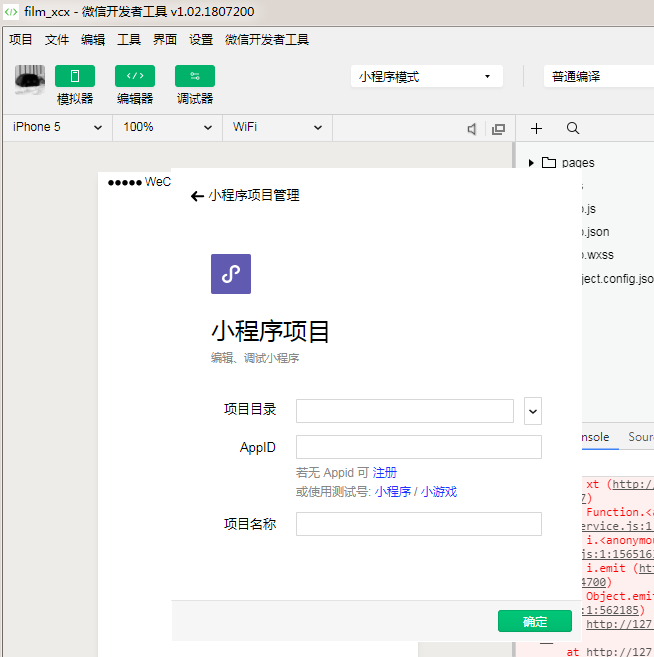Open the 文件 menu
Viewport: 654px width, 657px height.
(x=57, y=39)
